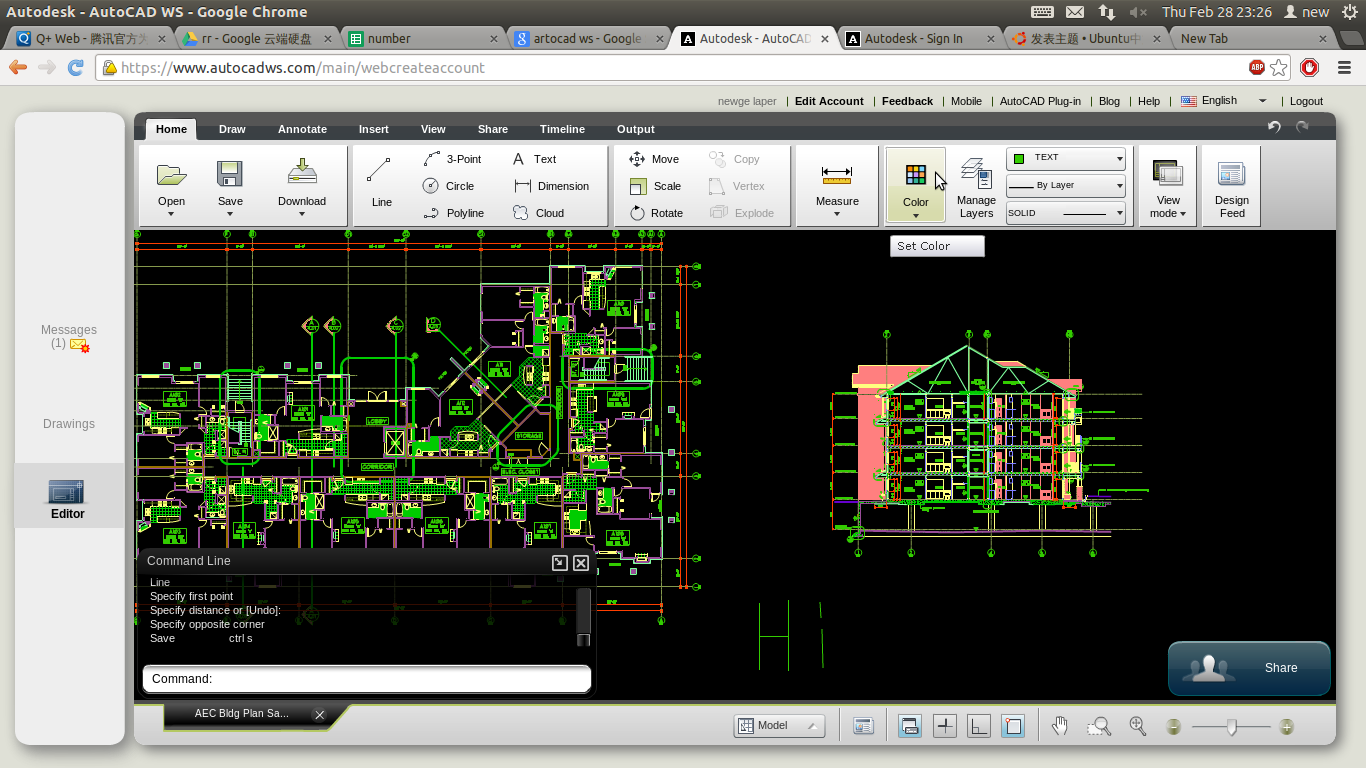The height and width of the screenshot is (768, 1366).
Task: Expand the Measure dropdown arrow
Action: 837,213
